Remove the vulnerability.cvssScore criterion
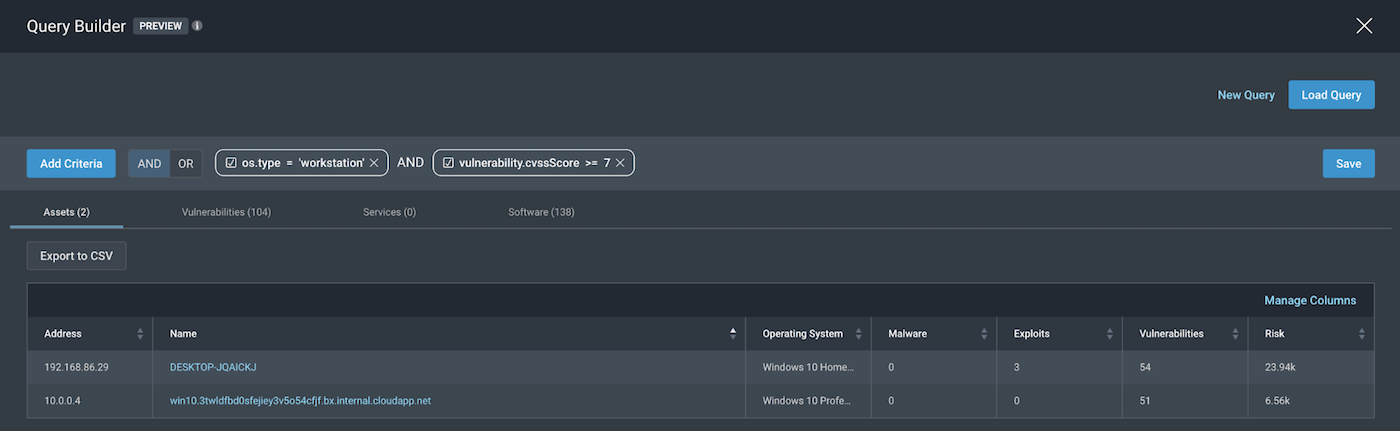 point(620,163)
